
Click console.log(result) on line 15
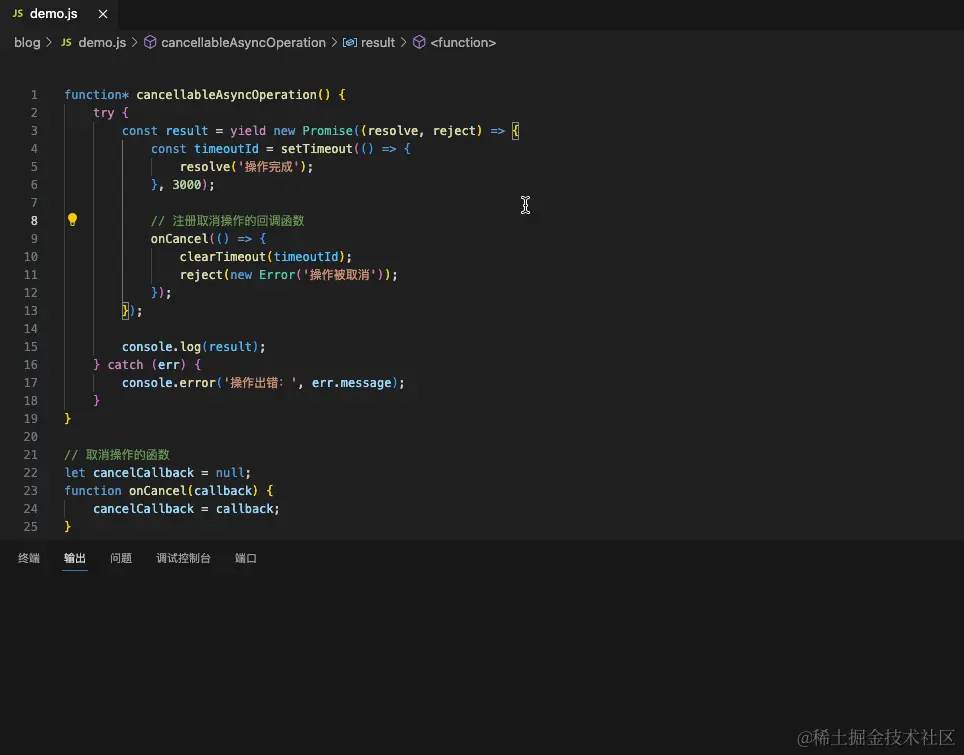click(193, 347)
